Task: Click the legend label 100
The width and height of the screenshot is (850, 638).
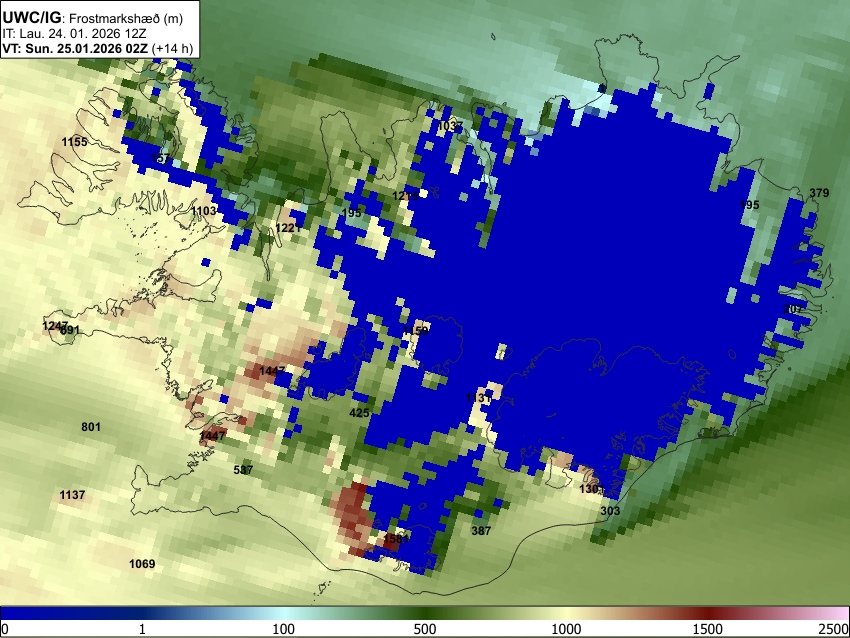Action: point(284,629)
